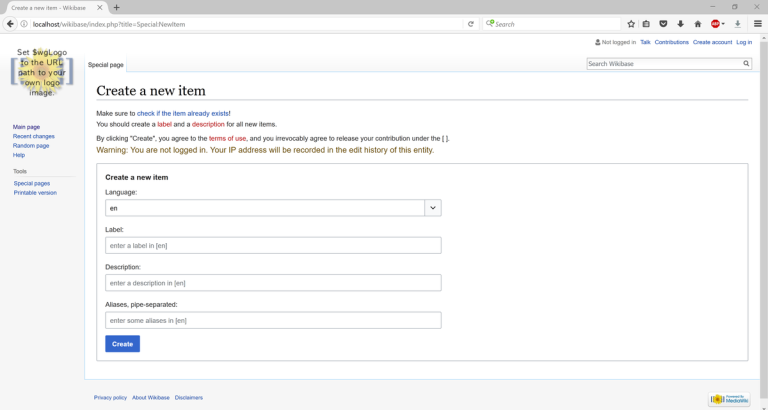Expand the Language dropdown arrow
The image size is (768, 410).
coord(433,208)
